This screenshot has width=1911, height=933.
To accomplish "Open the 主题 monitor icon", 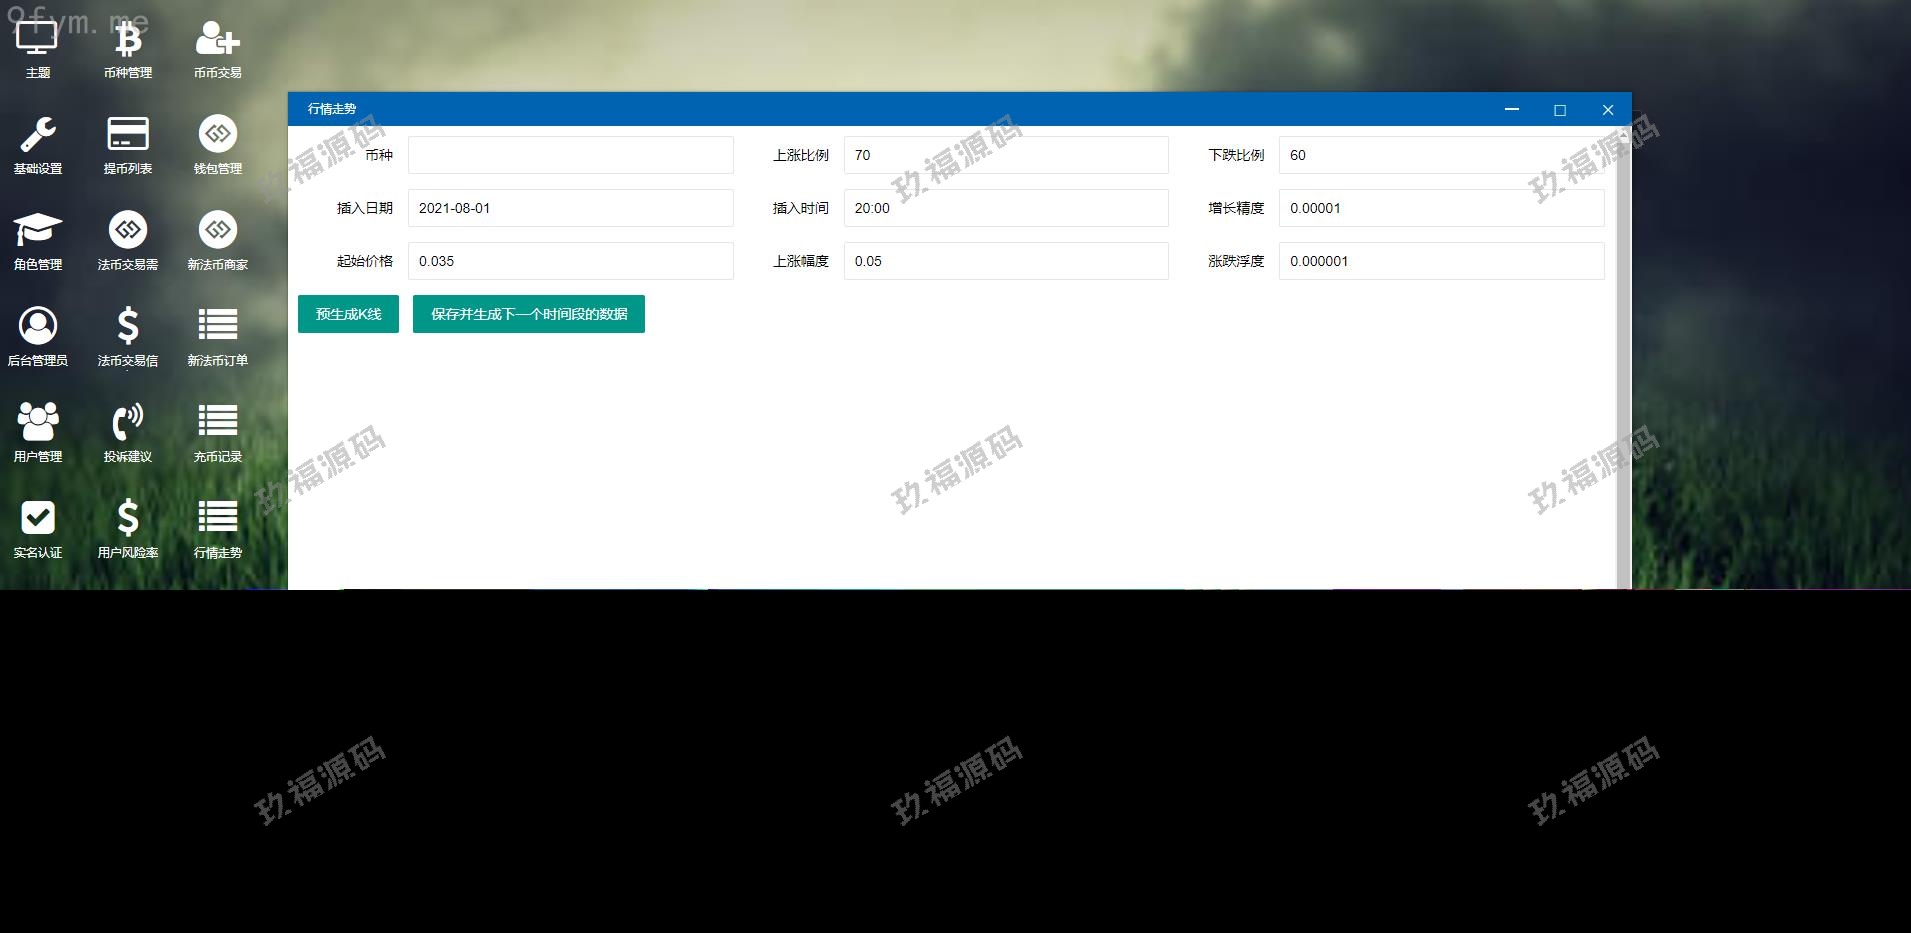I will [x=38, y=41].
